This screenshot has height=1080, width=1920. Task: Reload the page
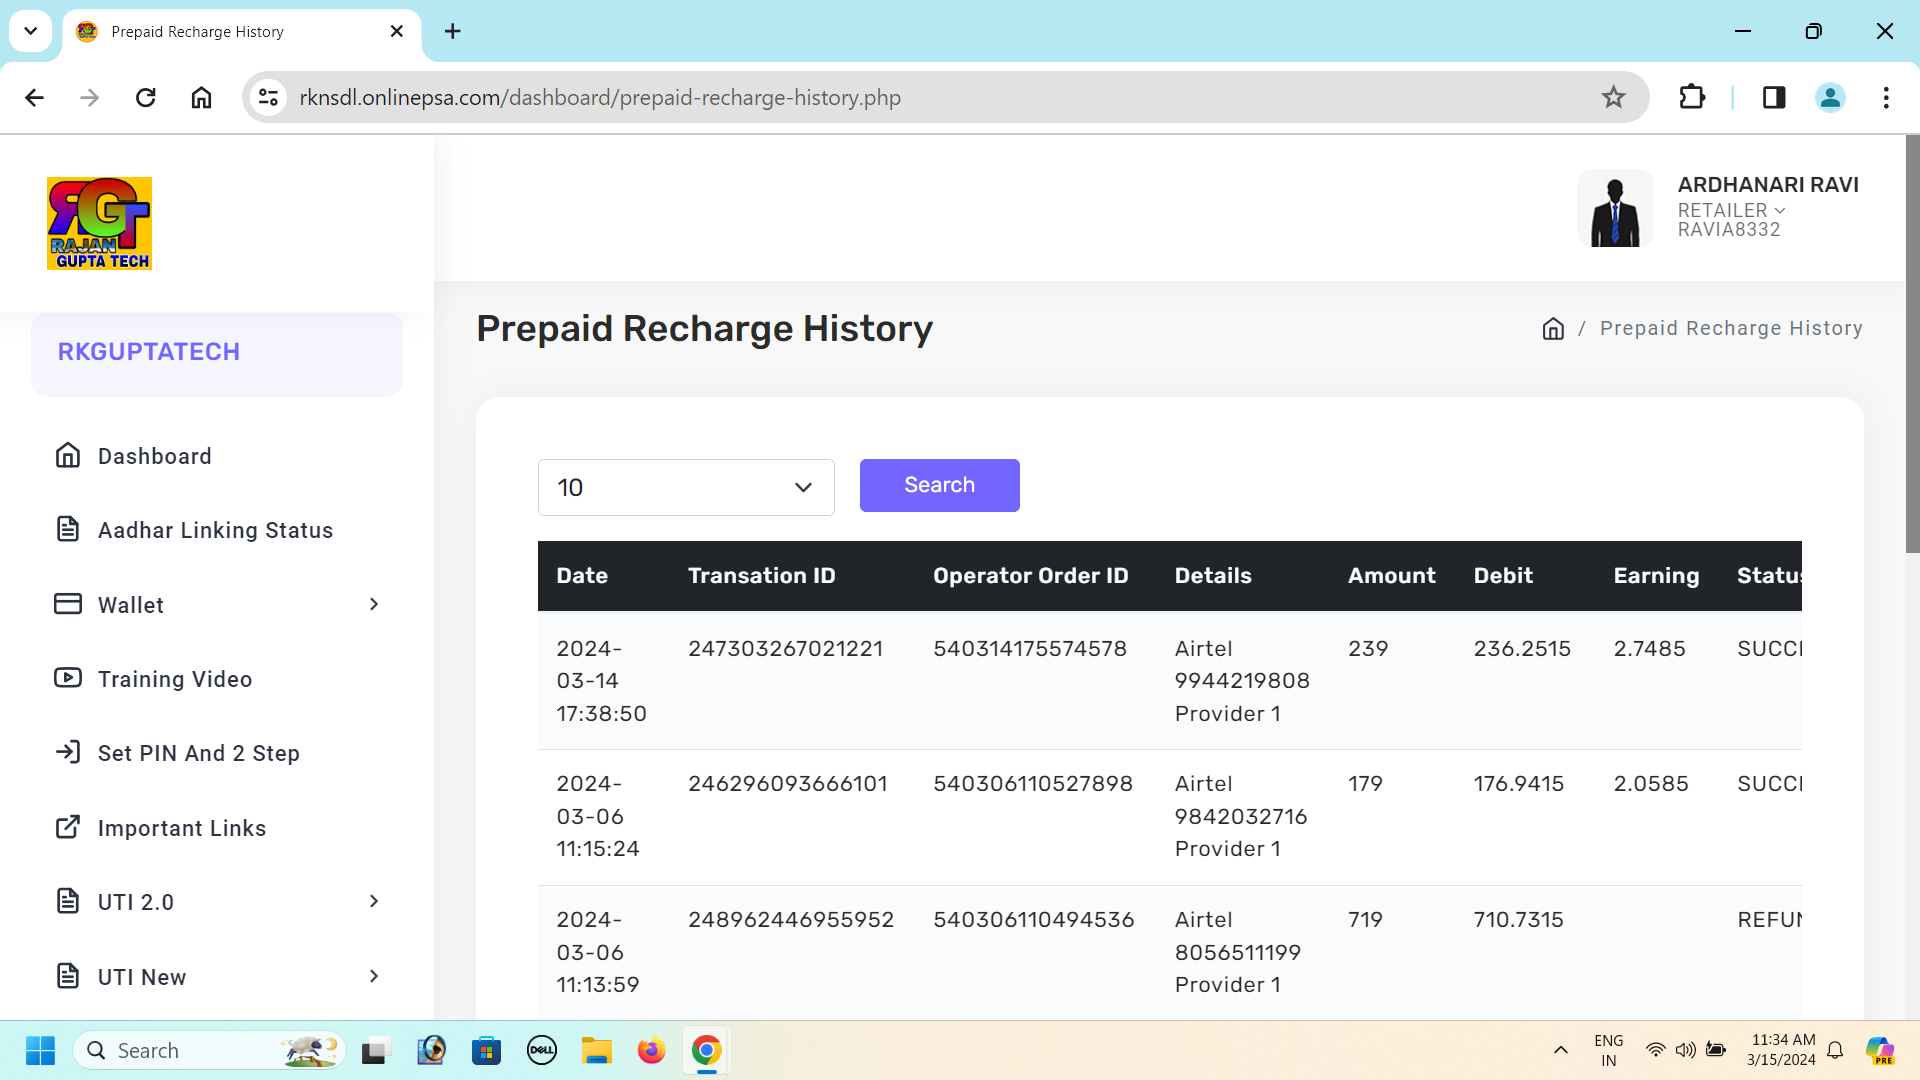tap(146, 97)
